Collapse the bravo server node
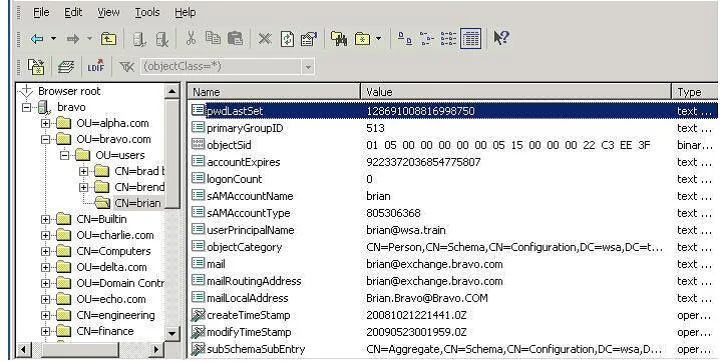 click(x=26, y=107)
